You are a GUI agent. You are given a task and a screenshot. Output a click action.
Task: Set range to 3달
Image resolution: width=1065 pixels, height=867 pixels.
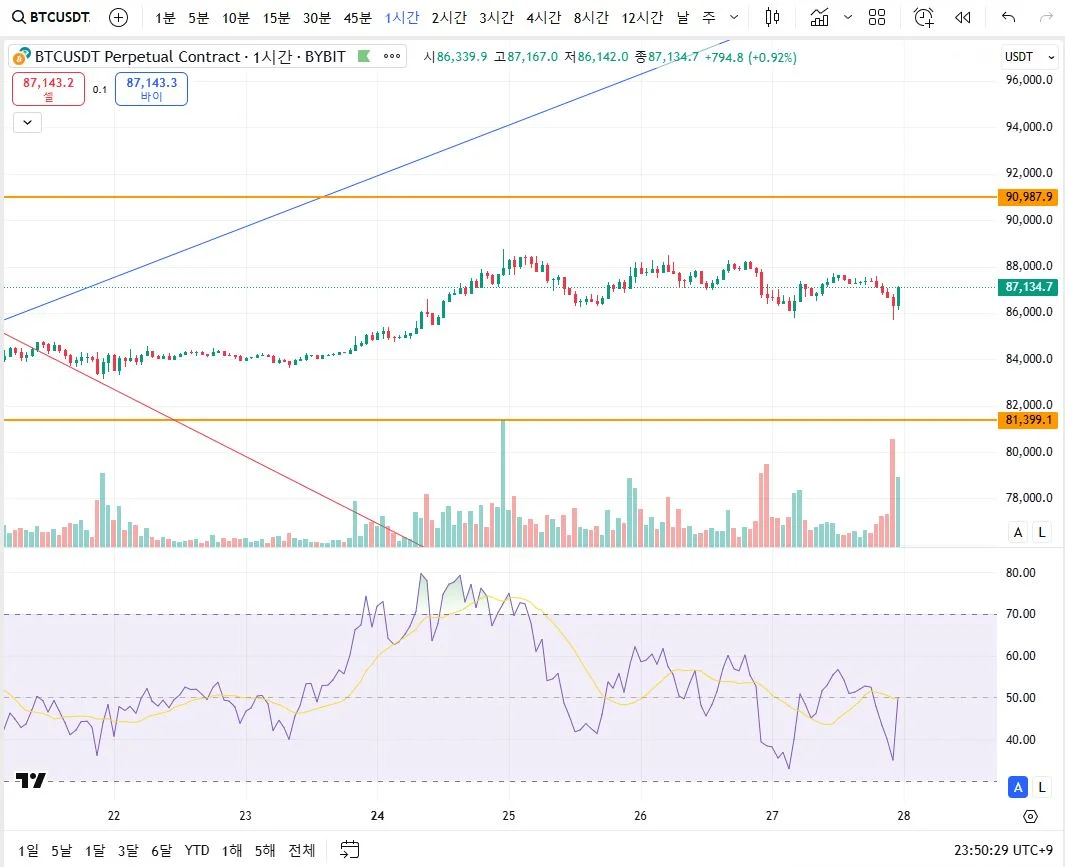128,851
